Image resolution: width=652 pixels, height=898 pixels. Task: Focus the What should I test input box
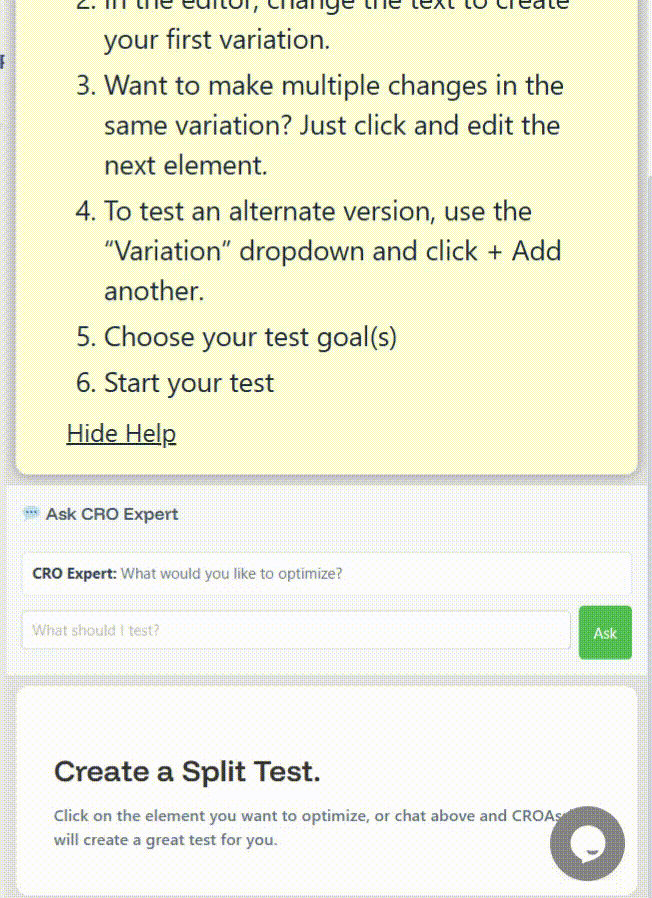point(296,632)
